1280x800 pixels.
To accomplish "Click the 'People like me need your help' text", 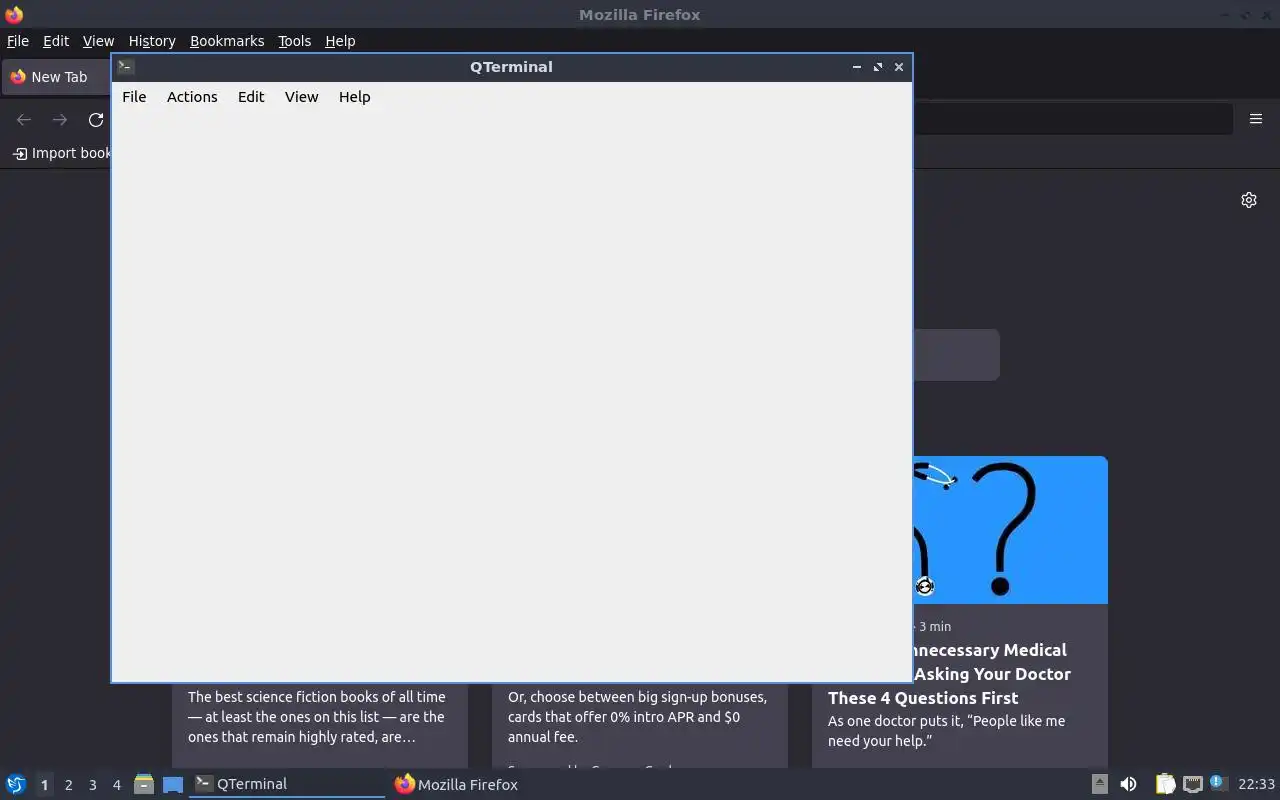I will pos(946,731).
